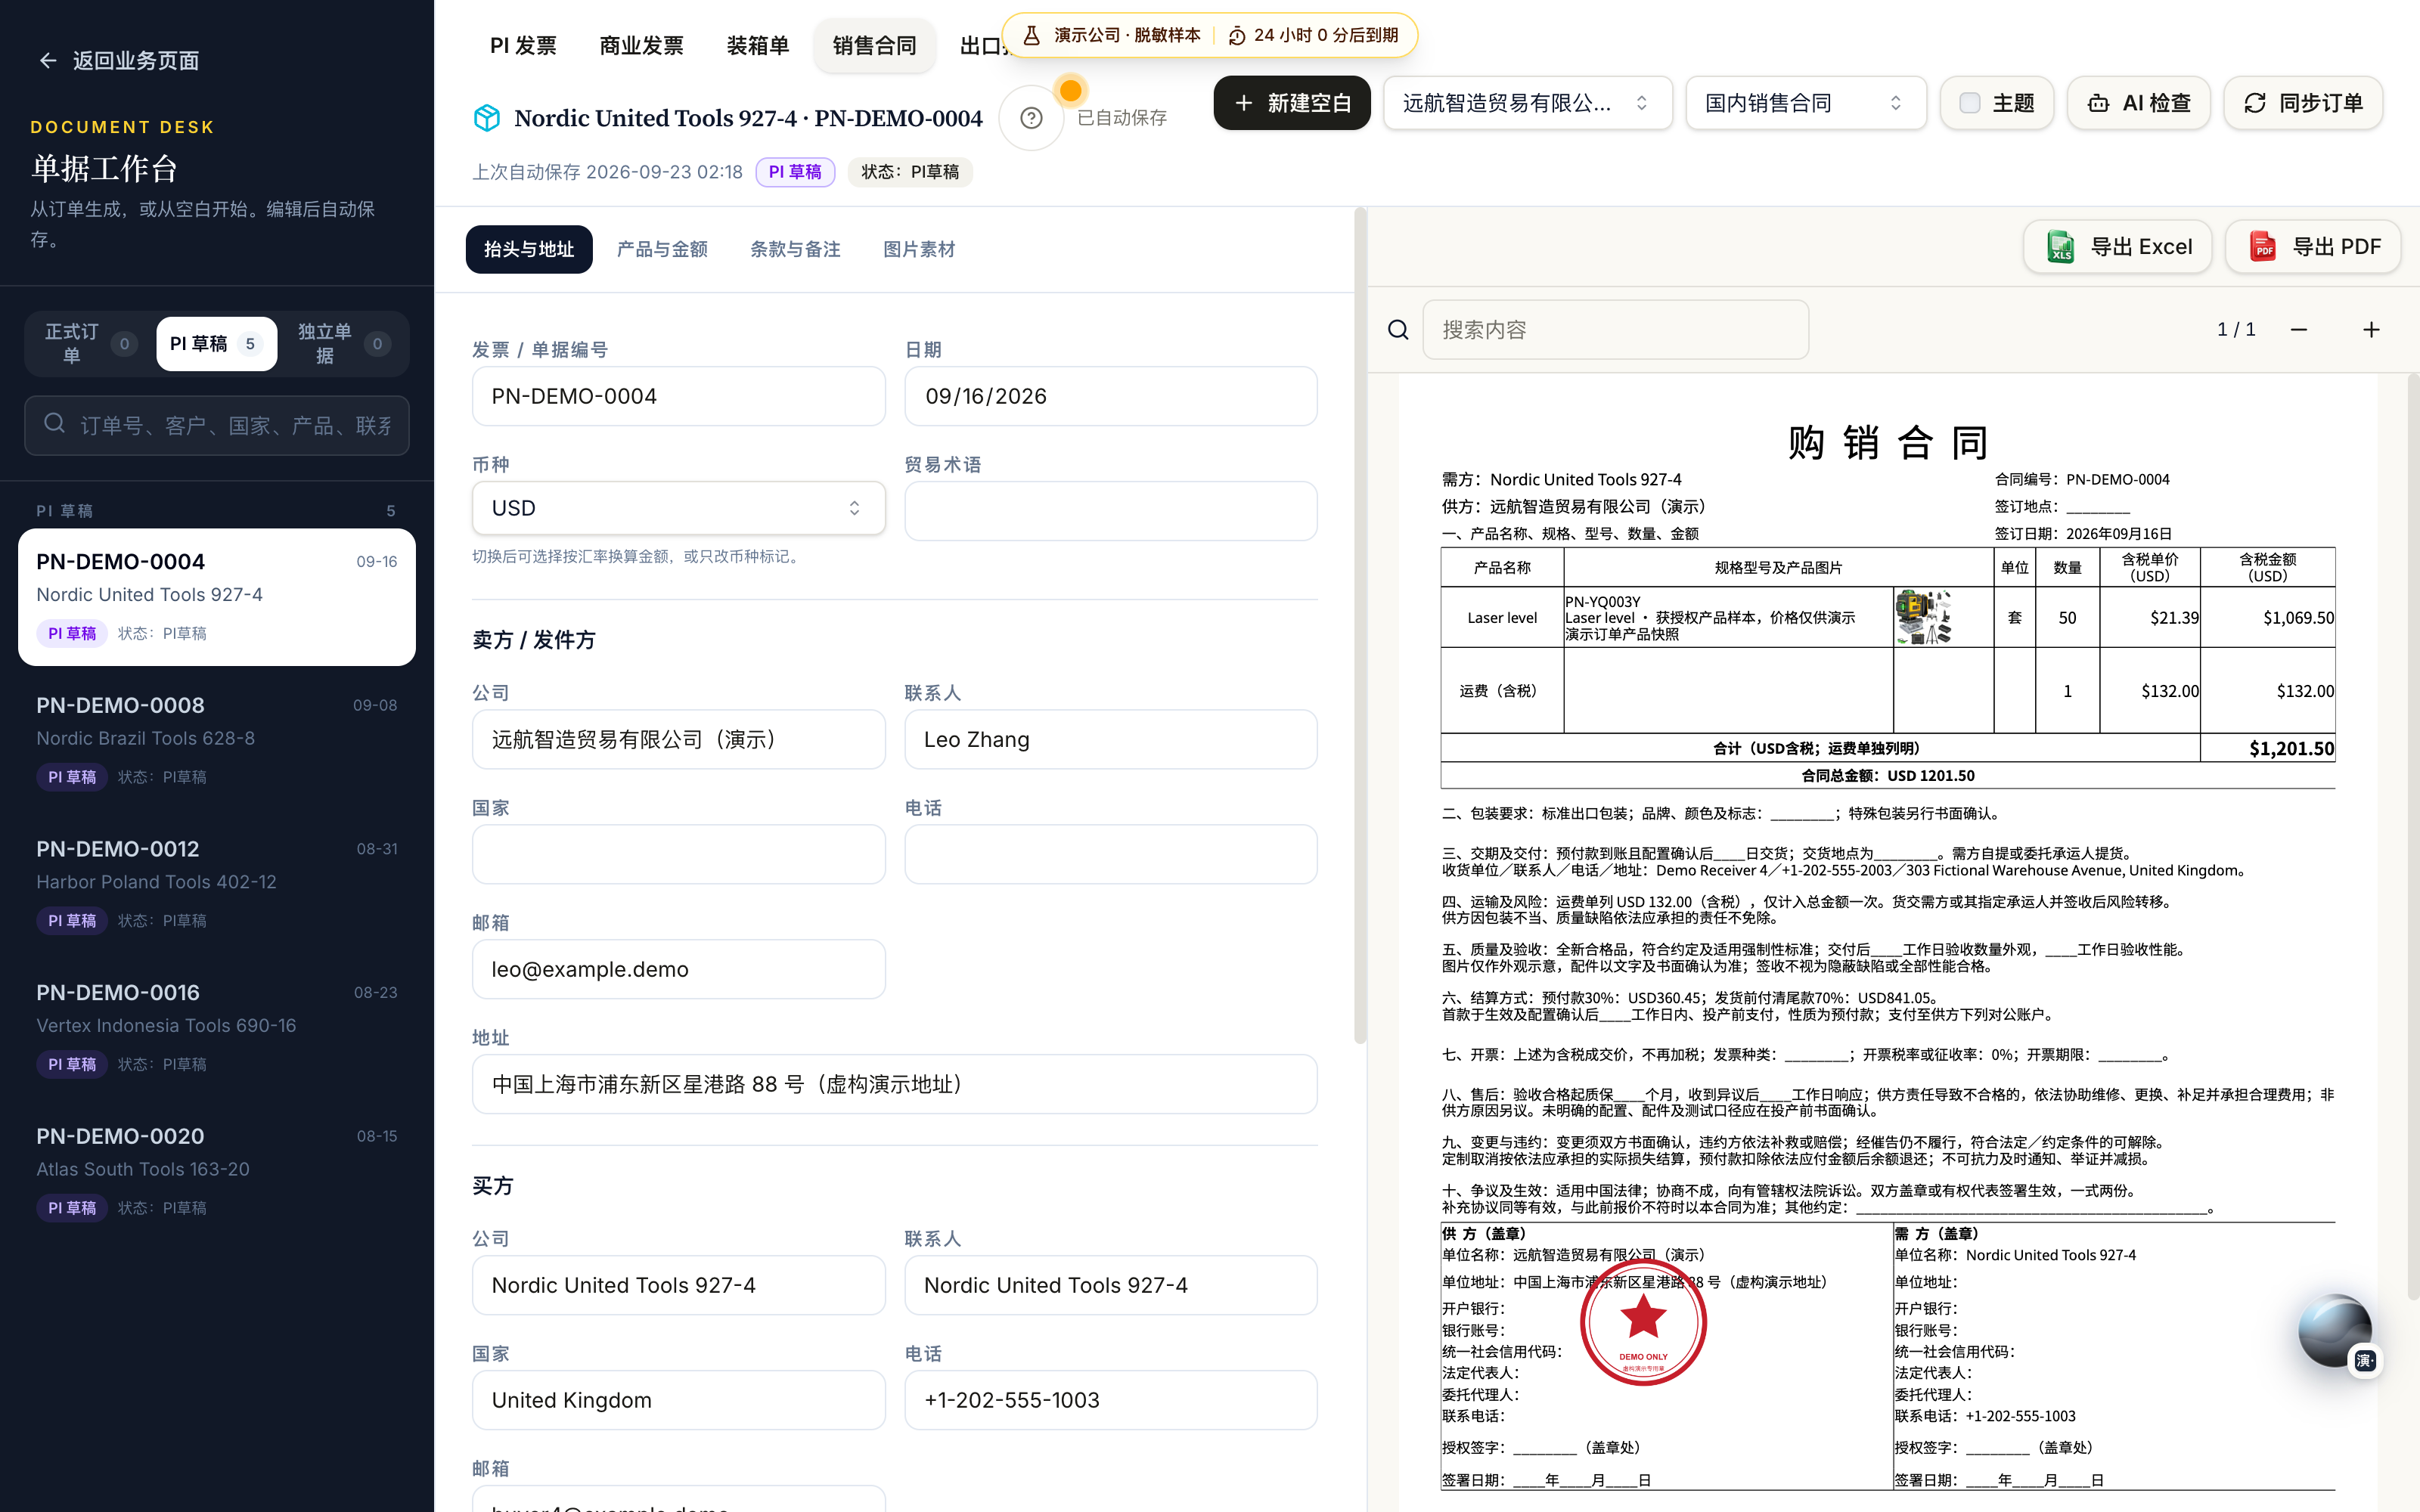Click the 返回业务页面 link
The height and width of the screenshot is (1512, 2420).
(118, 61)
